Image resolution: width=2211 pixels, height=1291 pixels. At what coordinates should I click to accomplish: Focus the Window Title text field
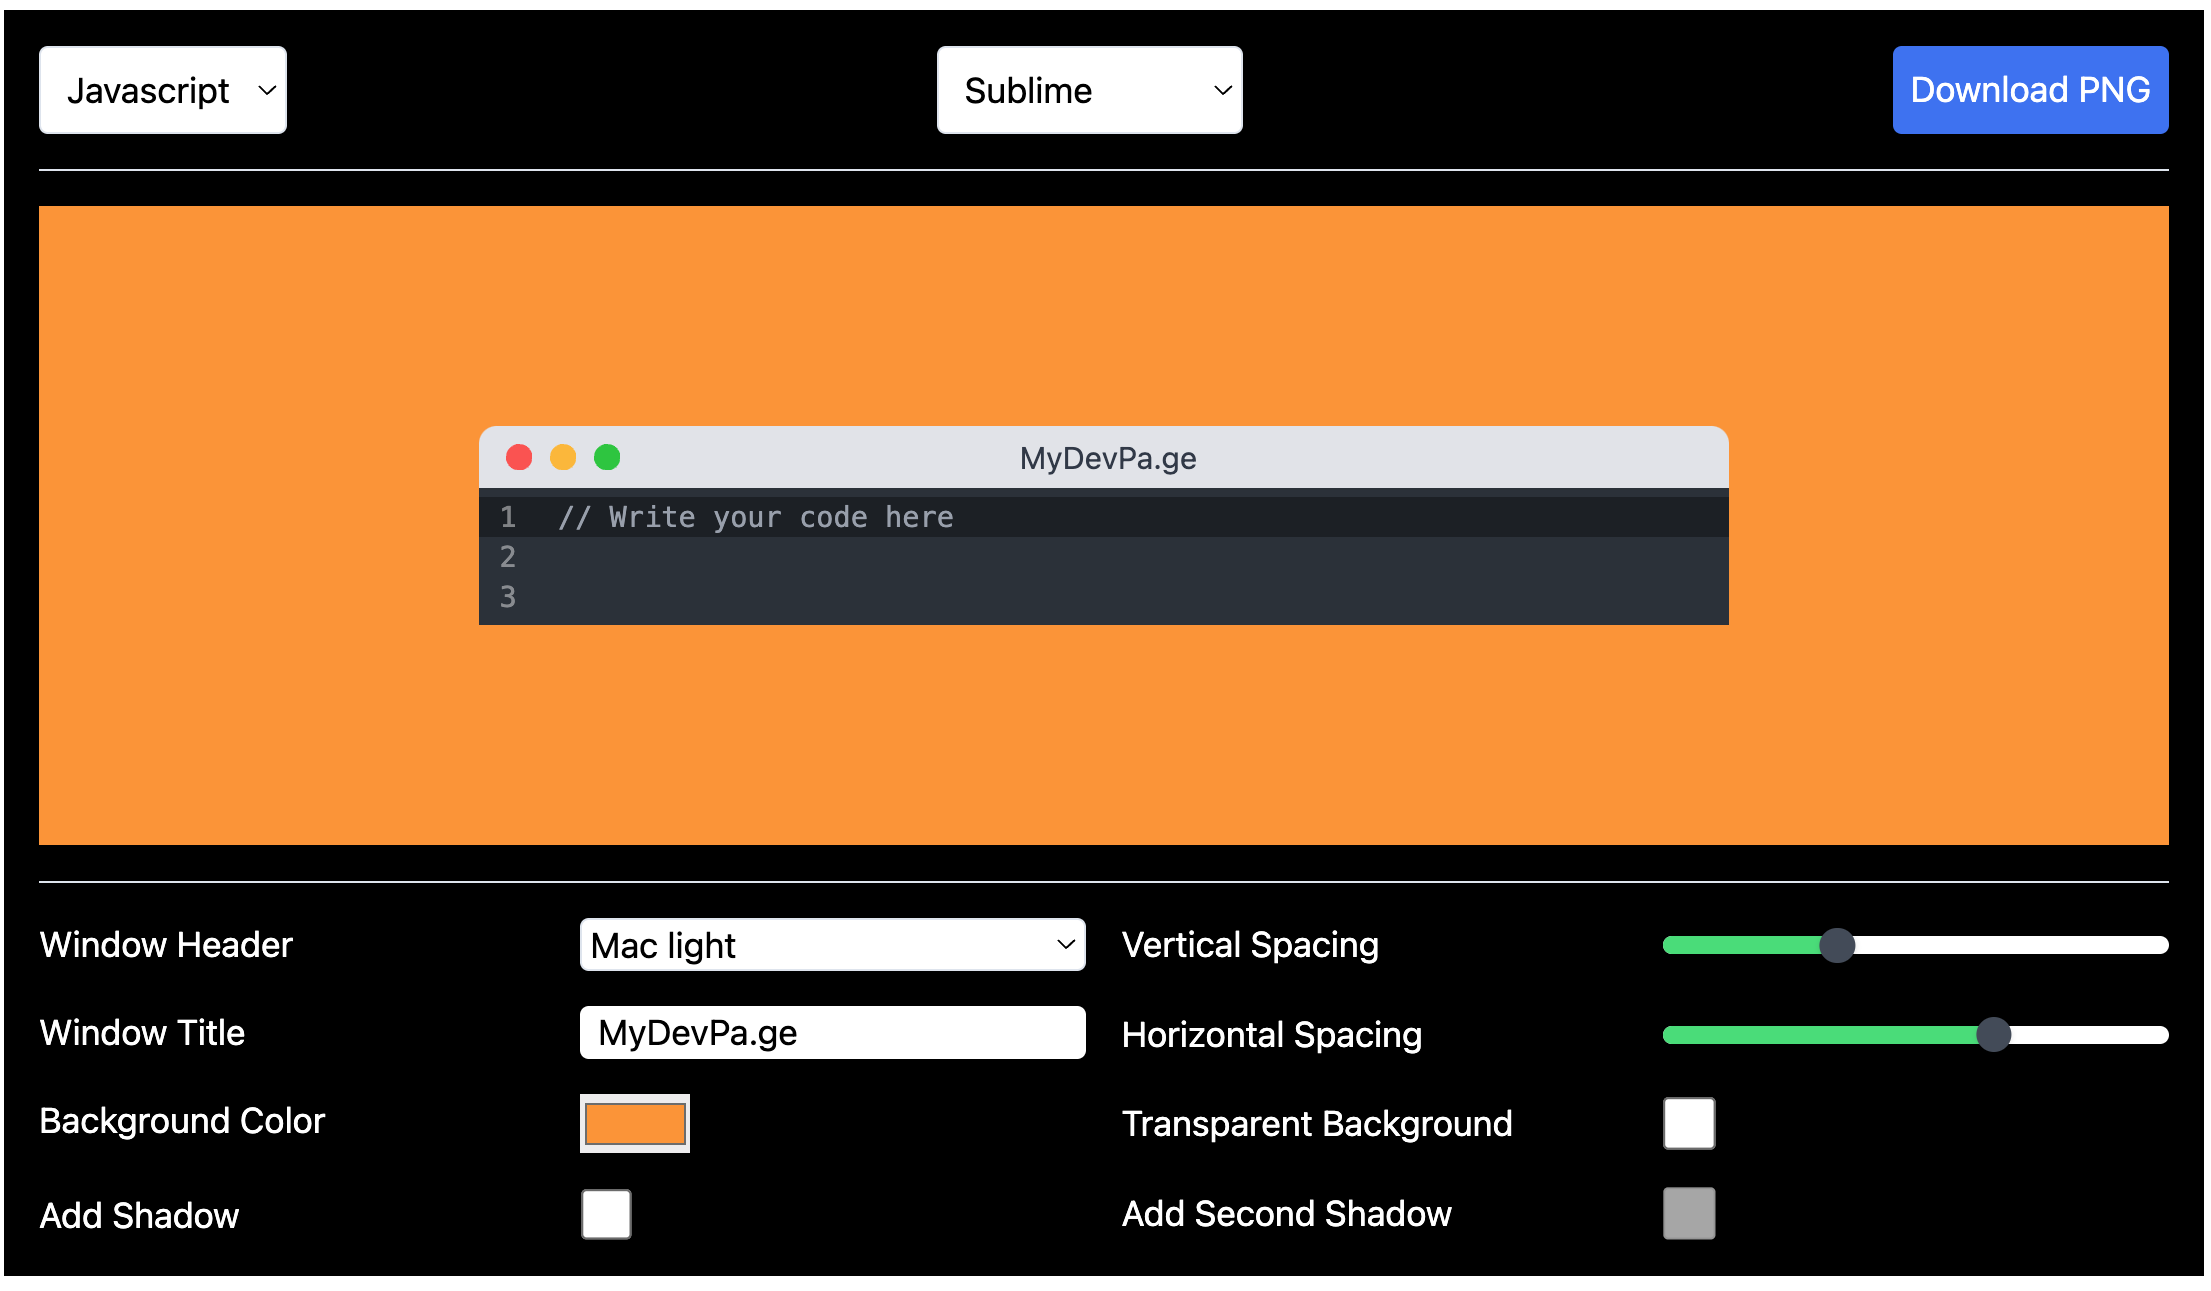tap(832, 1032)
